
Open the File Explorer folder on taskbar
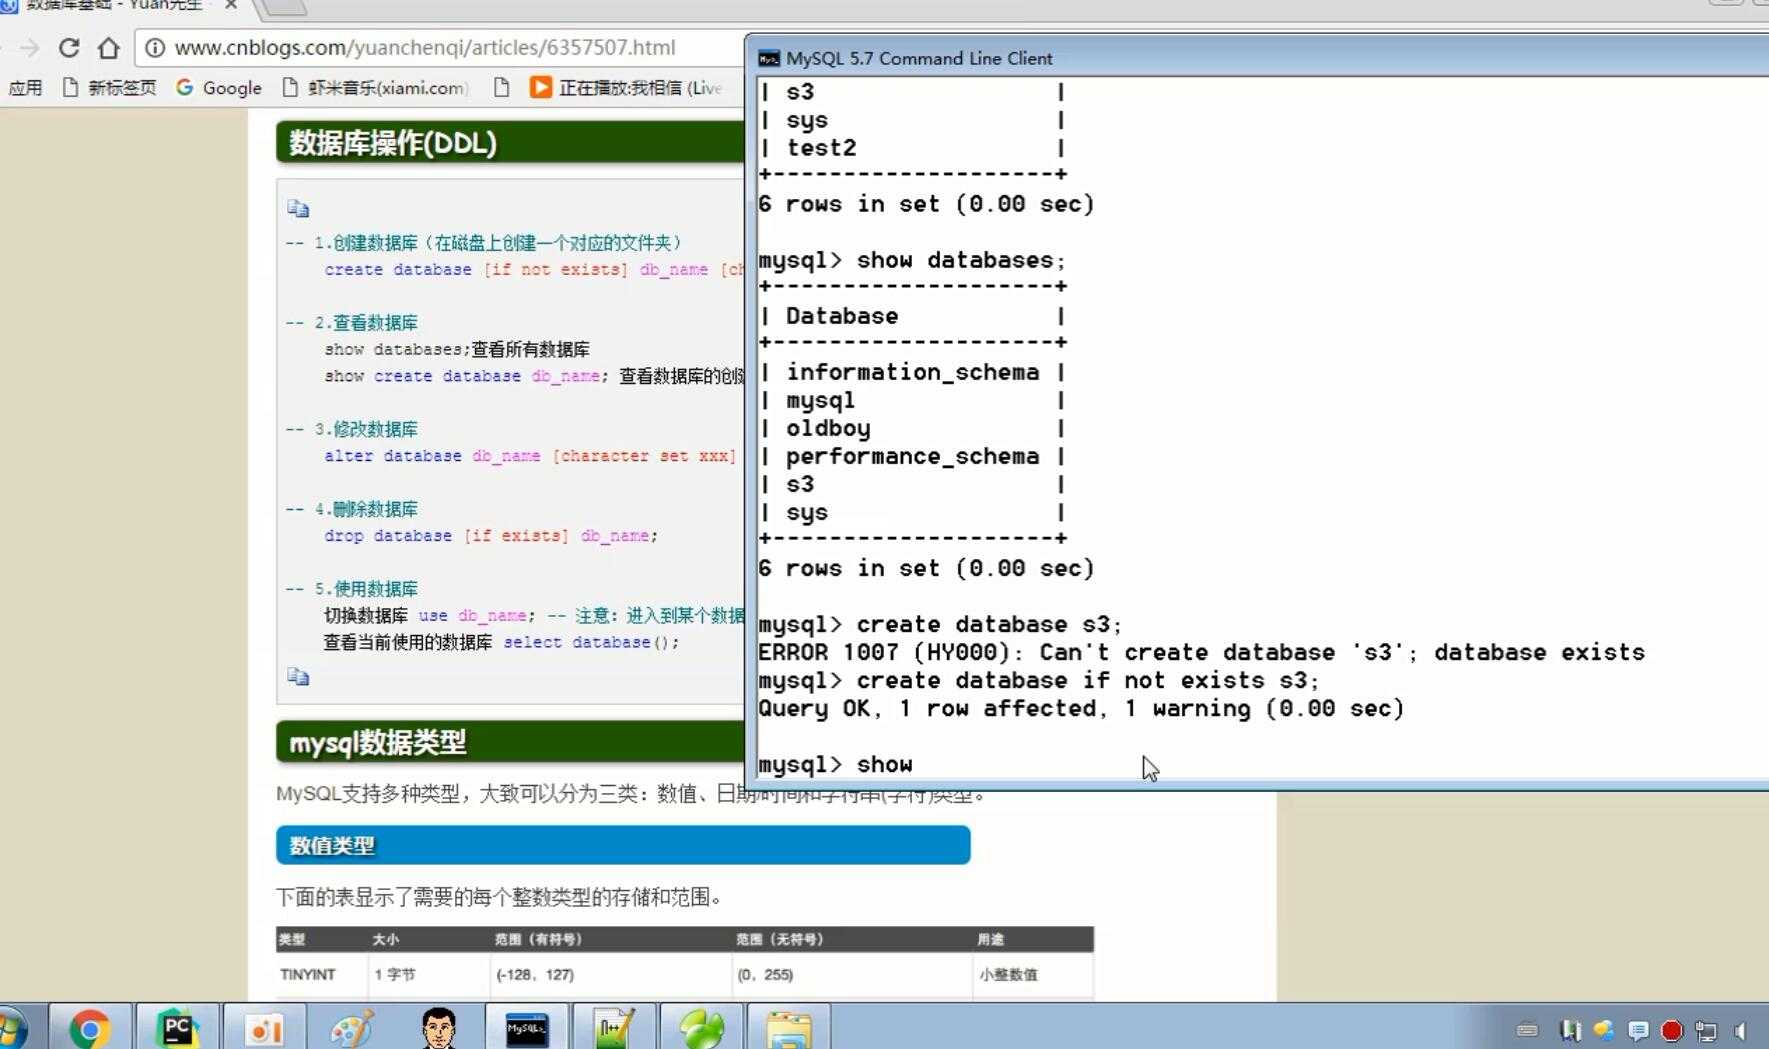(x=788, y=1028)
